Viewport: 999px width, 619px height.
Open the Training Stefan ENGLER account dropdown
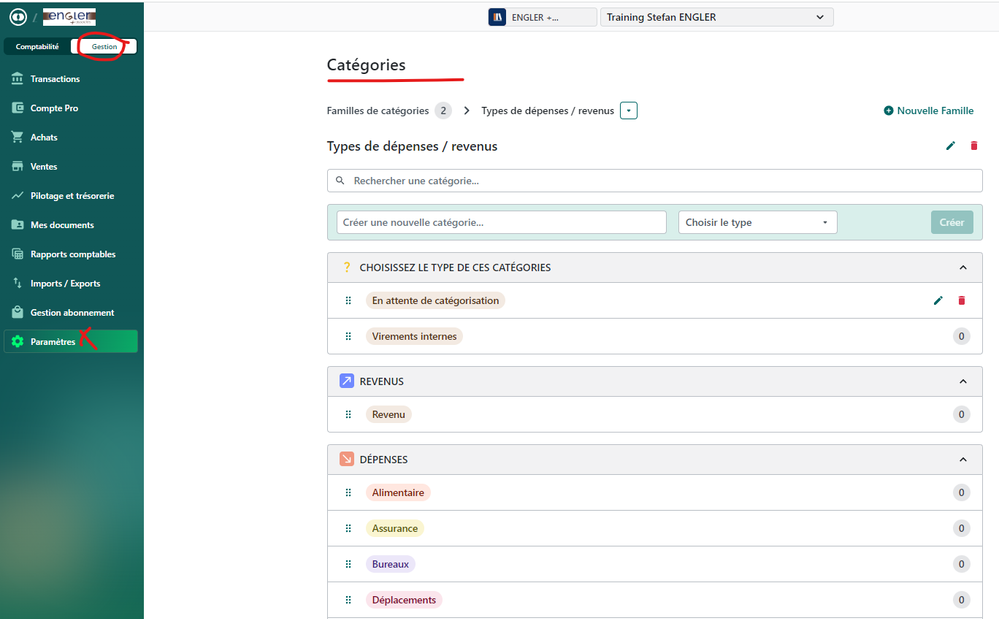click(x=716, y=17)
